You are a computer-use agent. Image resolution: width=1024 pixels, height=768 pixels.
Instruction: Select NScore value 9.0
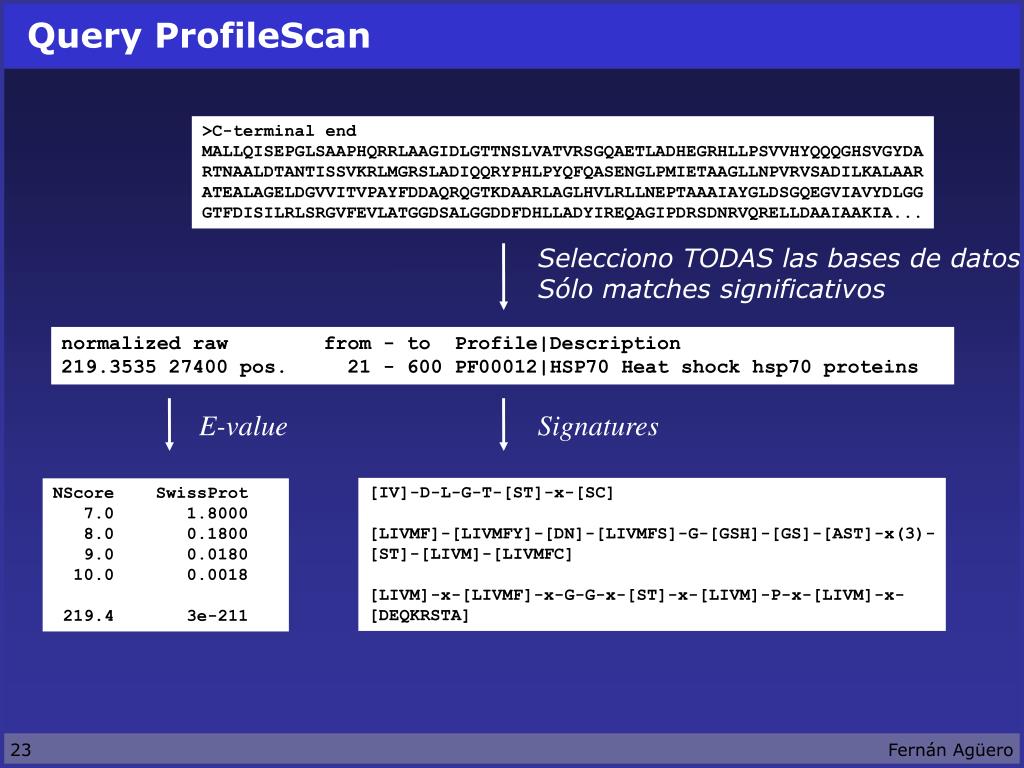tap(99, 554)
